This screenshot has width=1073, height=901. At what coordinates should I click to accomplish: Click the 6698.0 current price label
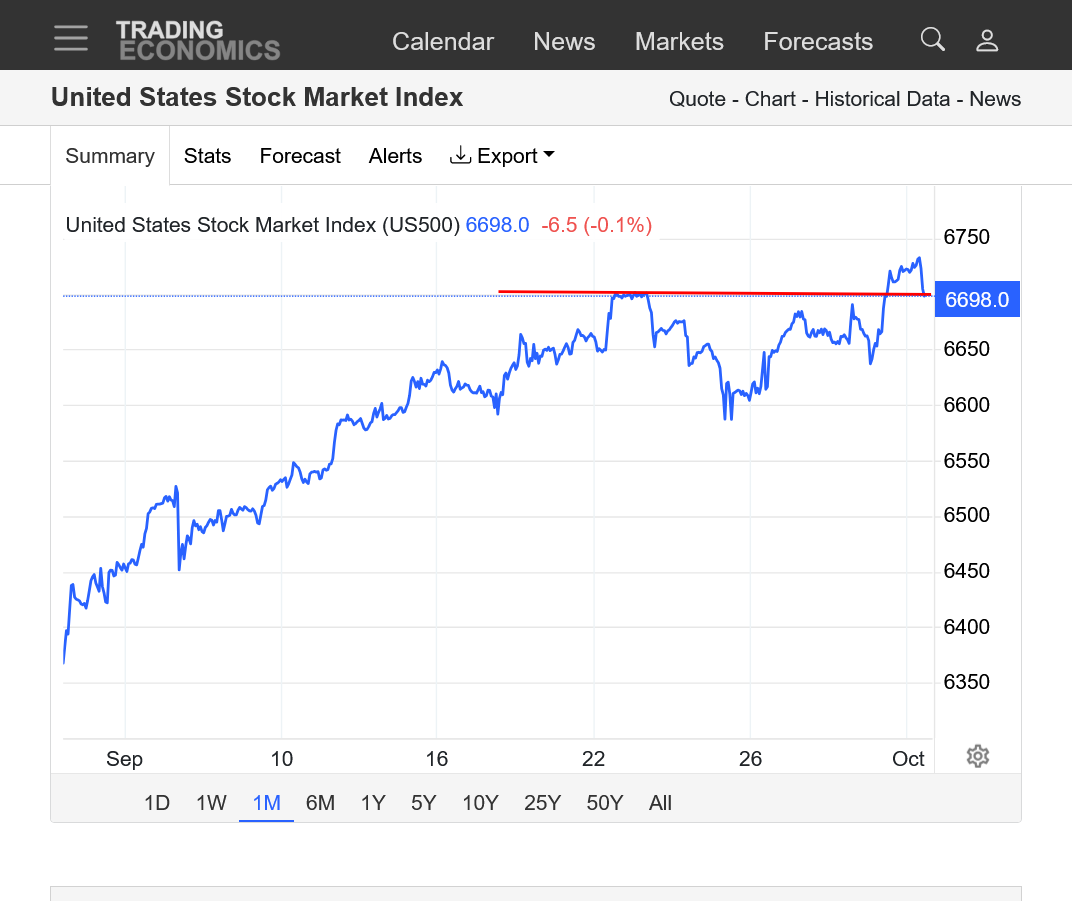[x=976, y=299]
